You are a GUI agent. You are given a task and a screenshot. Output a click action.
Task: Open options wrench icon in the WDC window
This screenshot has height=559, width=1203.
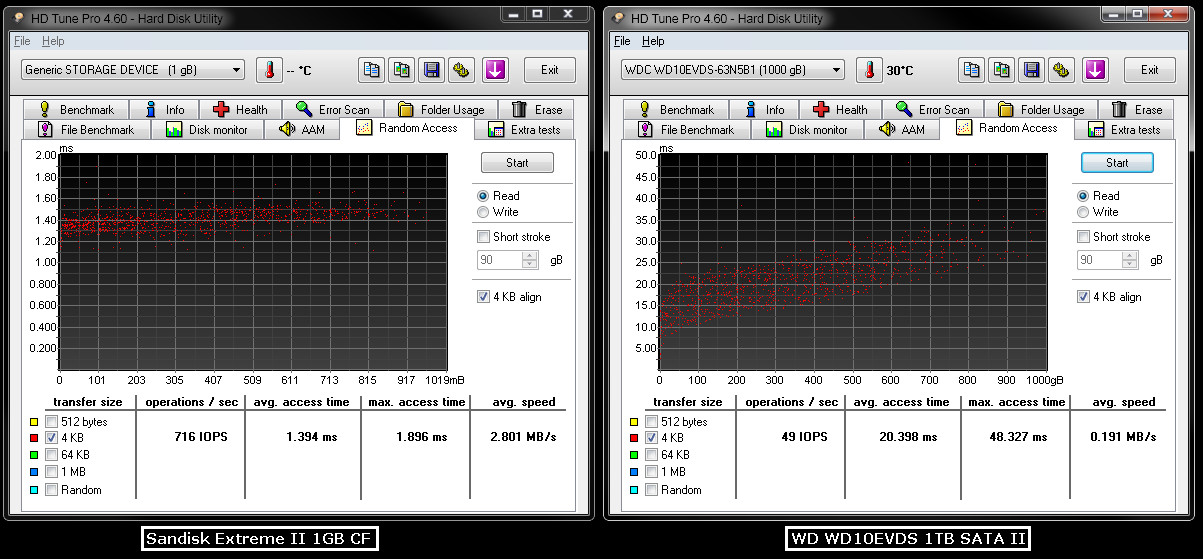pos(1061,70)
